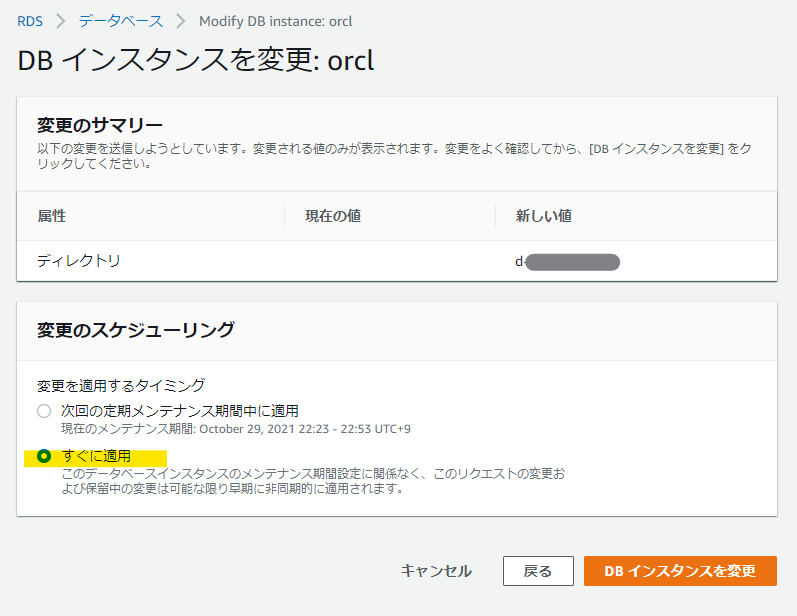
Task: Click the 現在の値 column header
Action: point(333,216)
